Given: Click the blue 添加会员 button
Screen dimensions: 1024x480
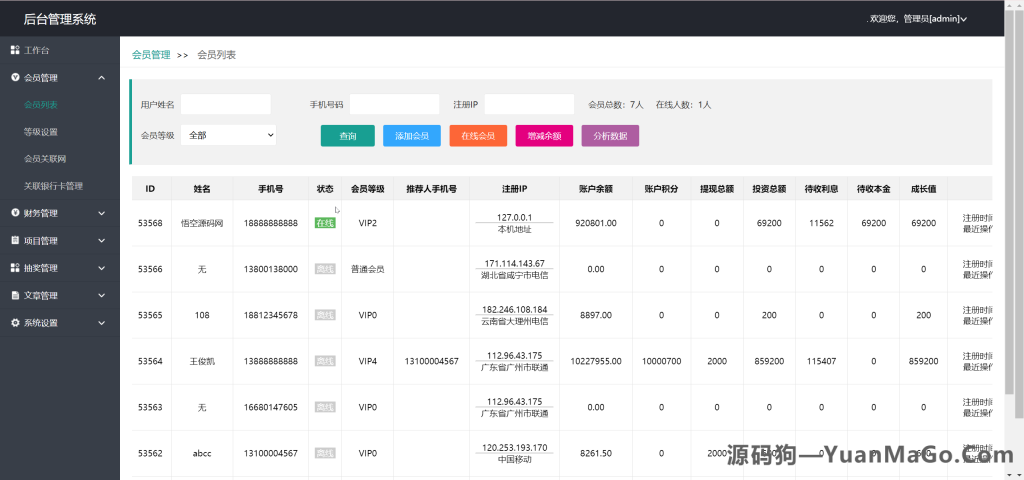Looking at the screenshot, I should pyautogui.click(x=411, y=136).
